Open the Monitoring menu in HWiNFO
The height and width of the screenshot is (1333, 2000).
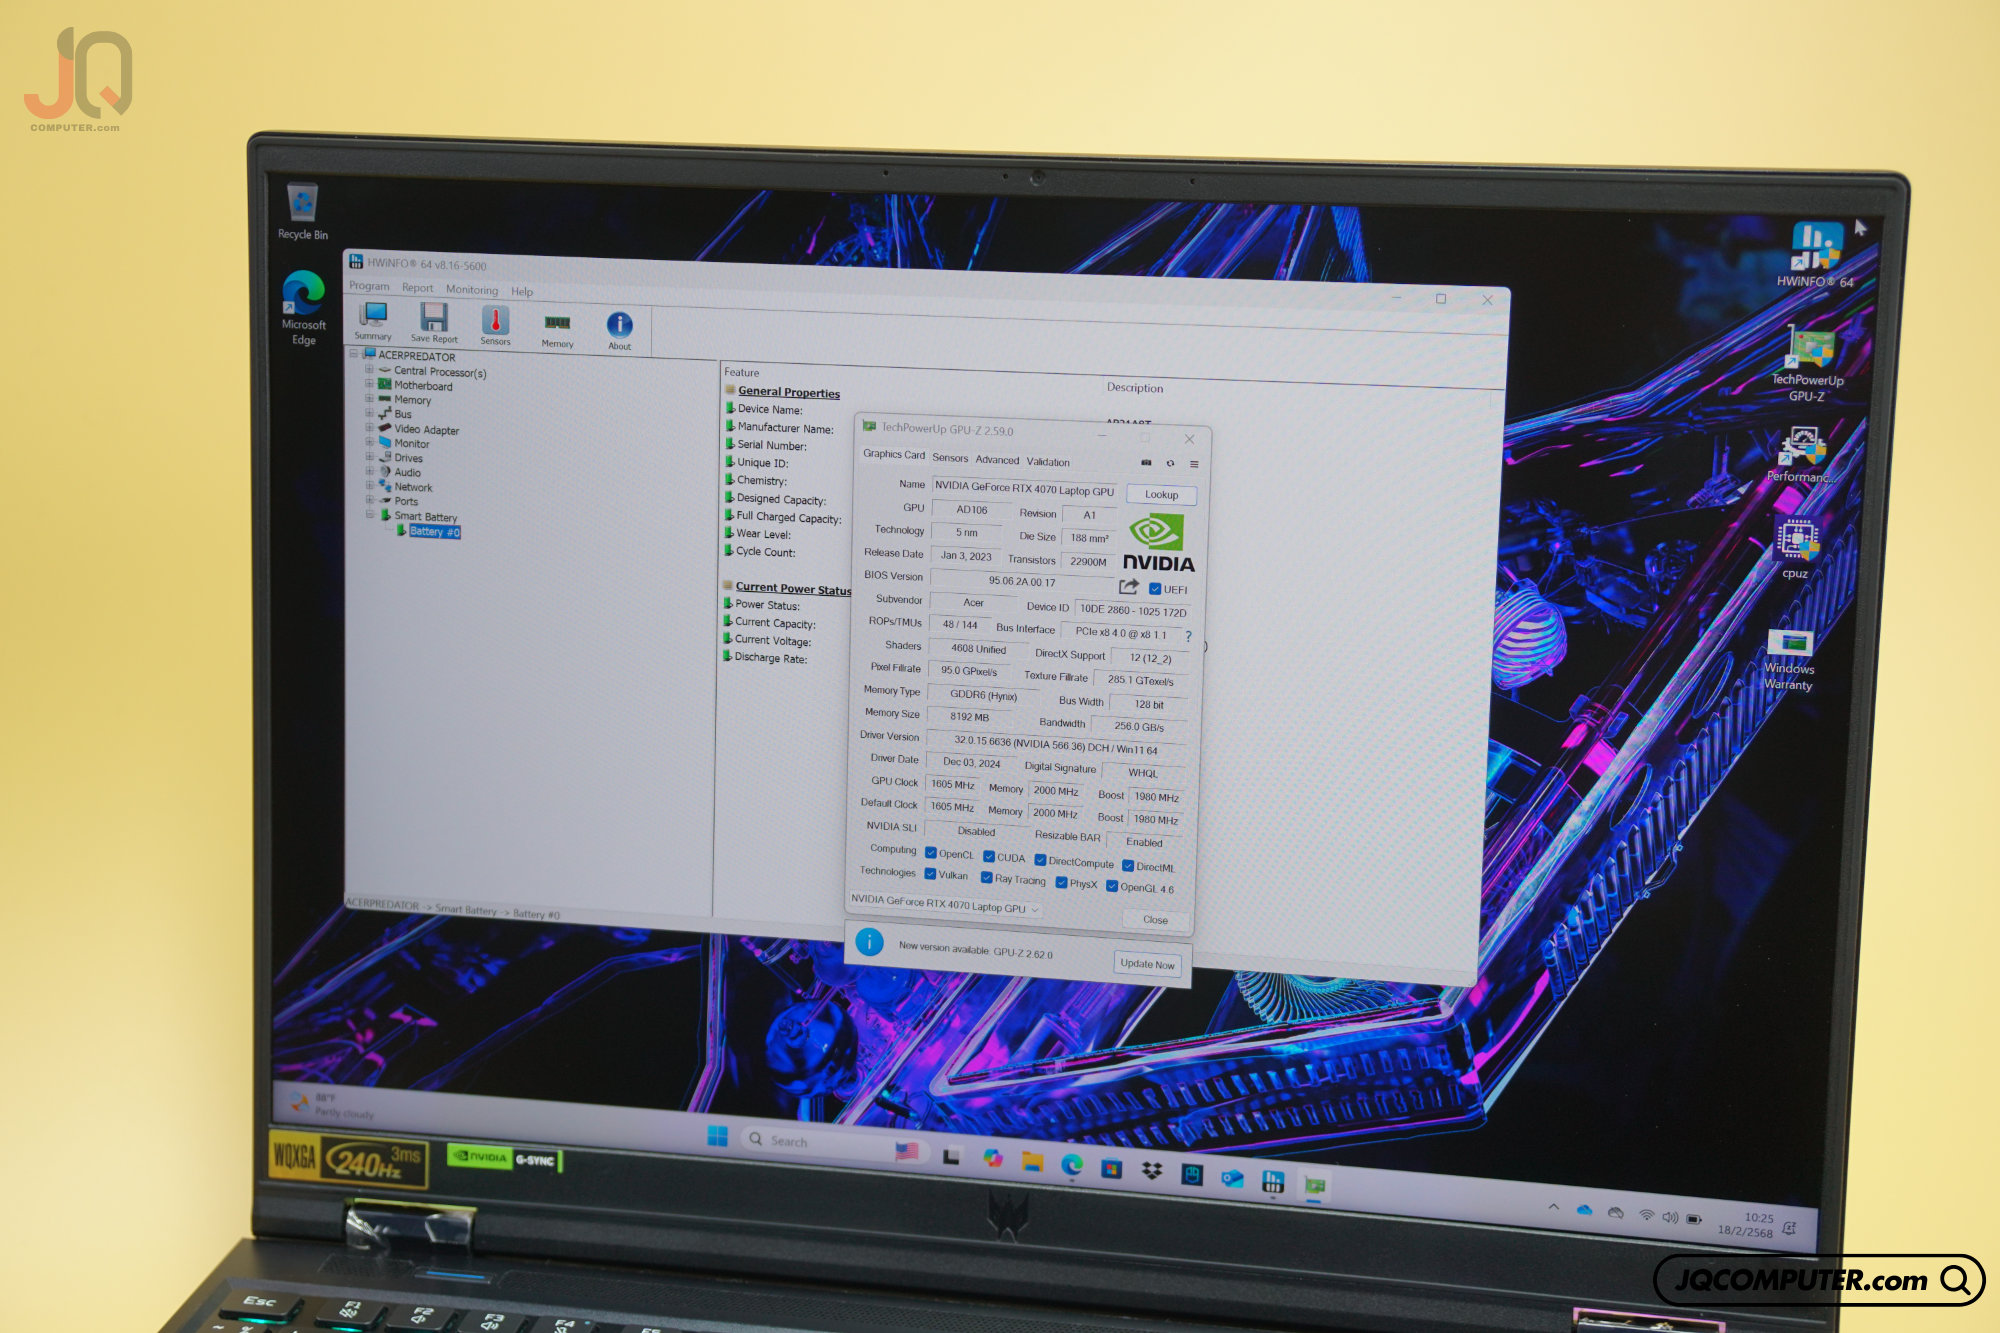472,290
